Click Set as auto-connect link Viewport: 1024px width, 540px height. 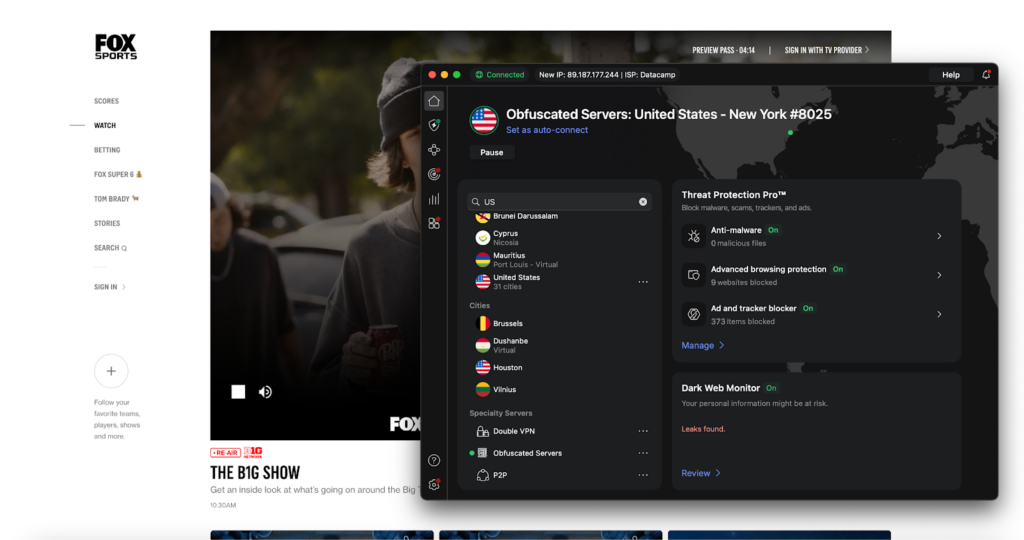(547, 130)
